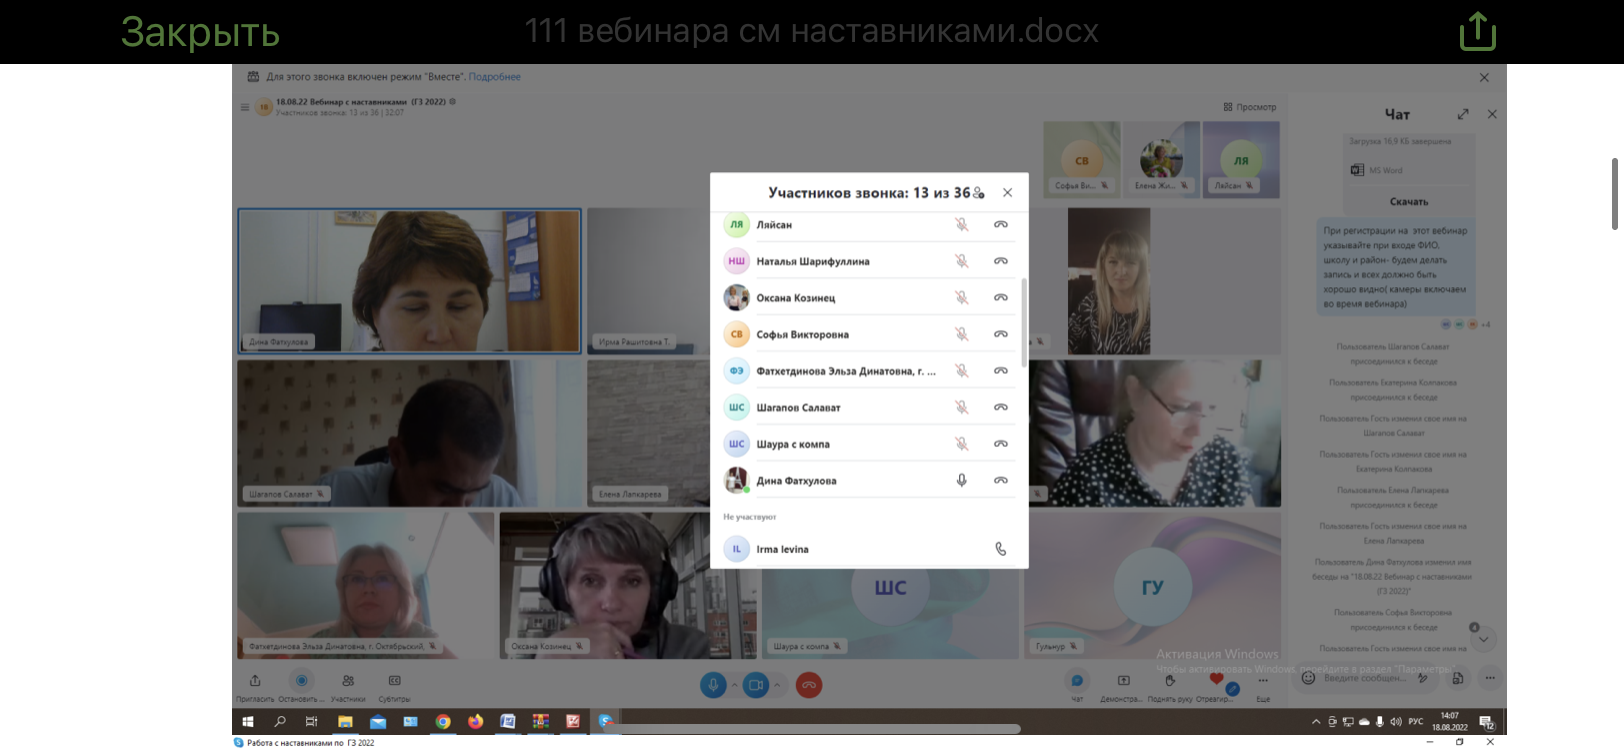
Task: Expand camera options arrow next to video button
Action: (x=777, y=686)
